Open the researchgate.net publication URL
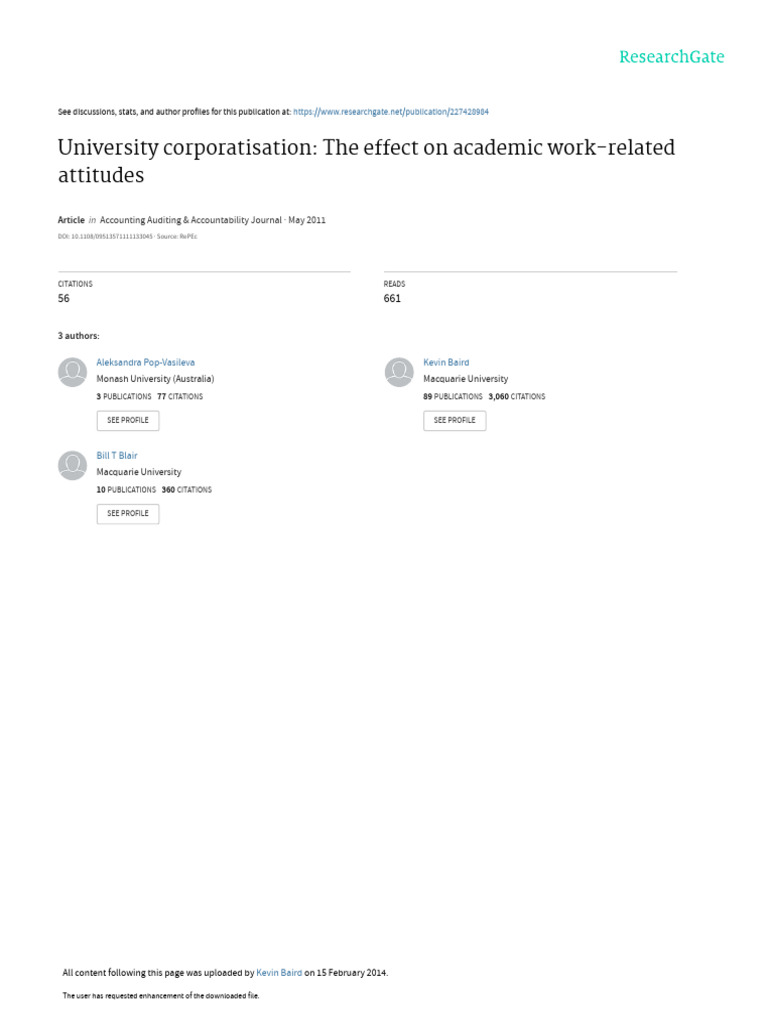The width and height of the screenshot is (768, 1024). pos(391,112)
